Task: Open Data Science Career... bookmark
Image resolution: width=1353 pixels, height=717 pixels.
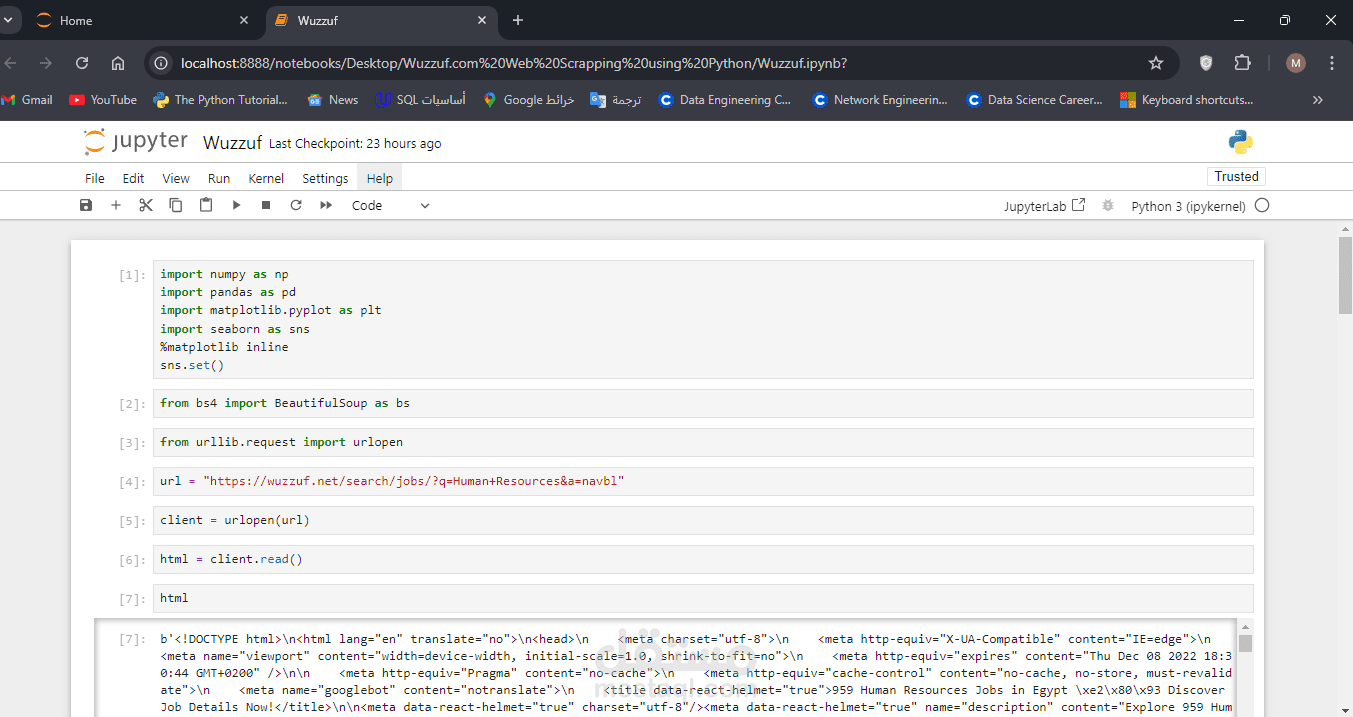Action: click(x=1035, y=100)
